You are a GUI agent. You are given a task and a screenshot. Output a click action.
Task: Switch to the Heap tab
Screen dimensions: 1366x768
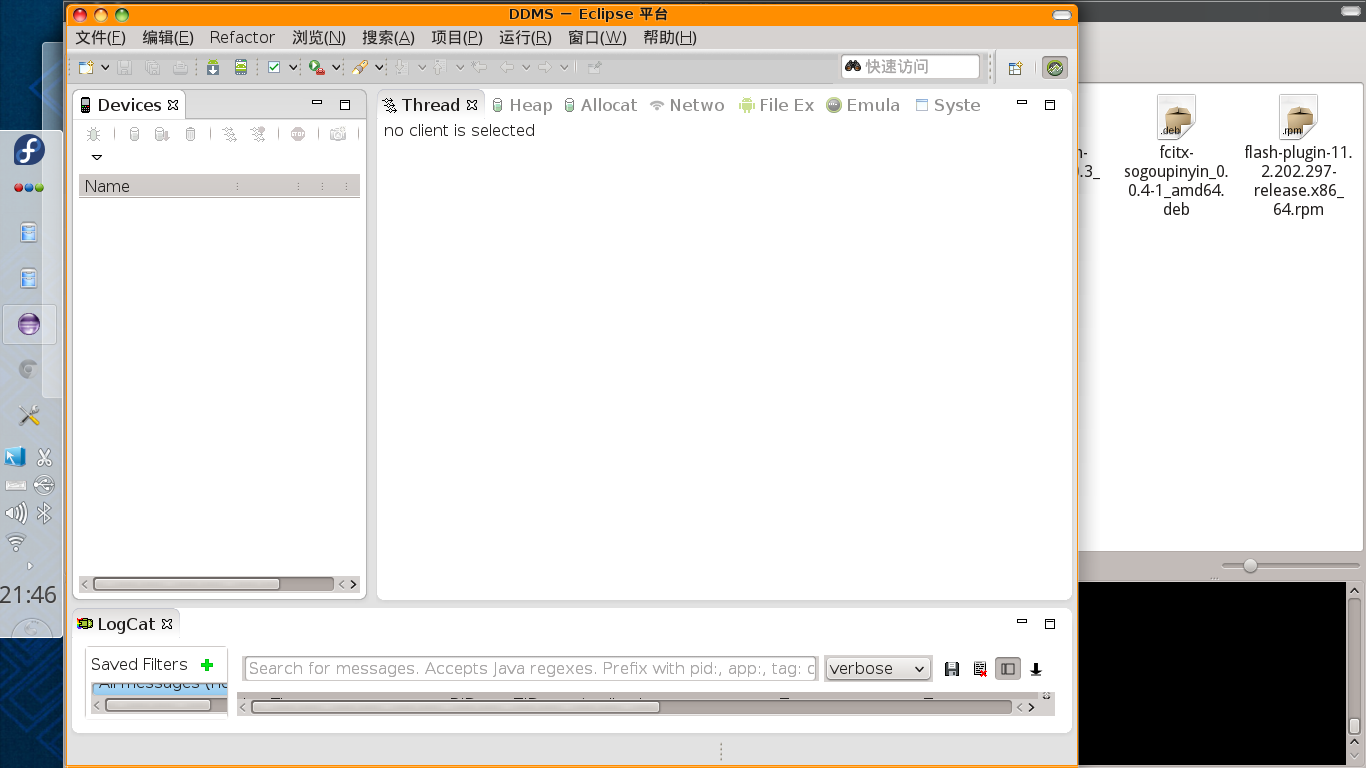521,105
